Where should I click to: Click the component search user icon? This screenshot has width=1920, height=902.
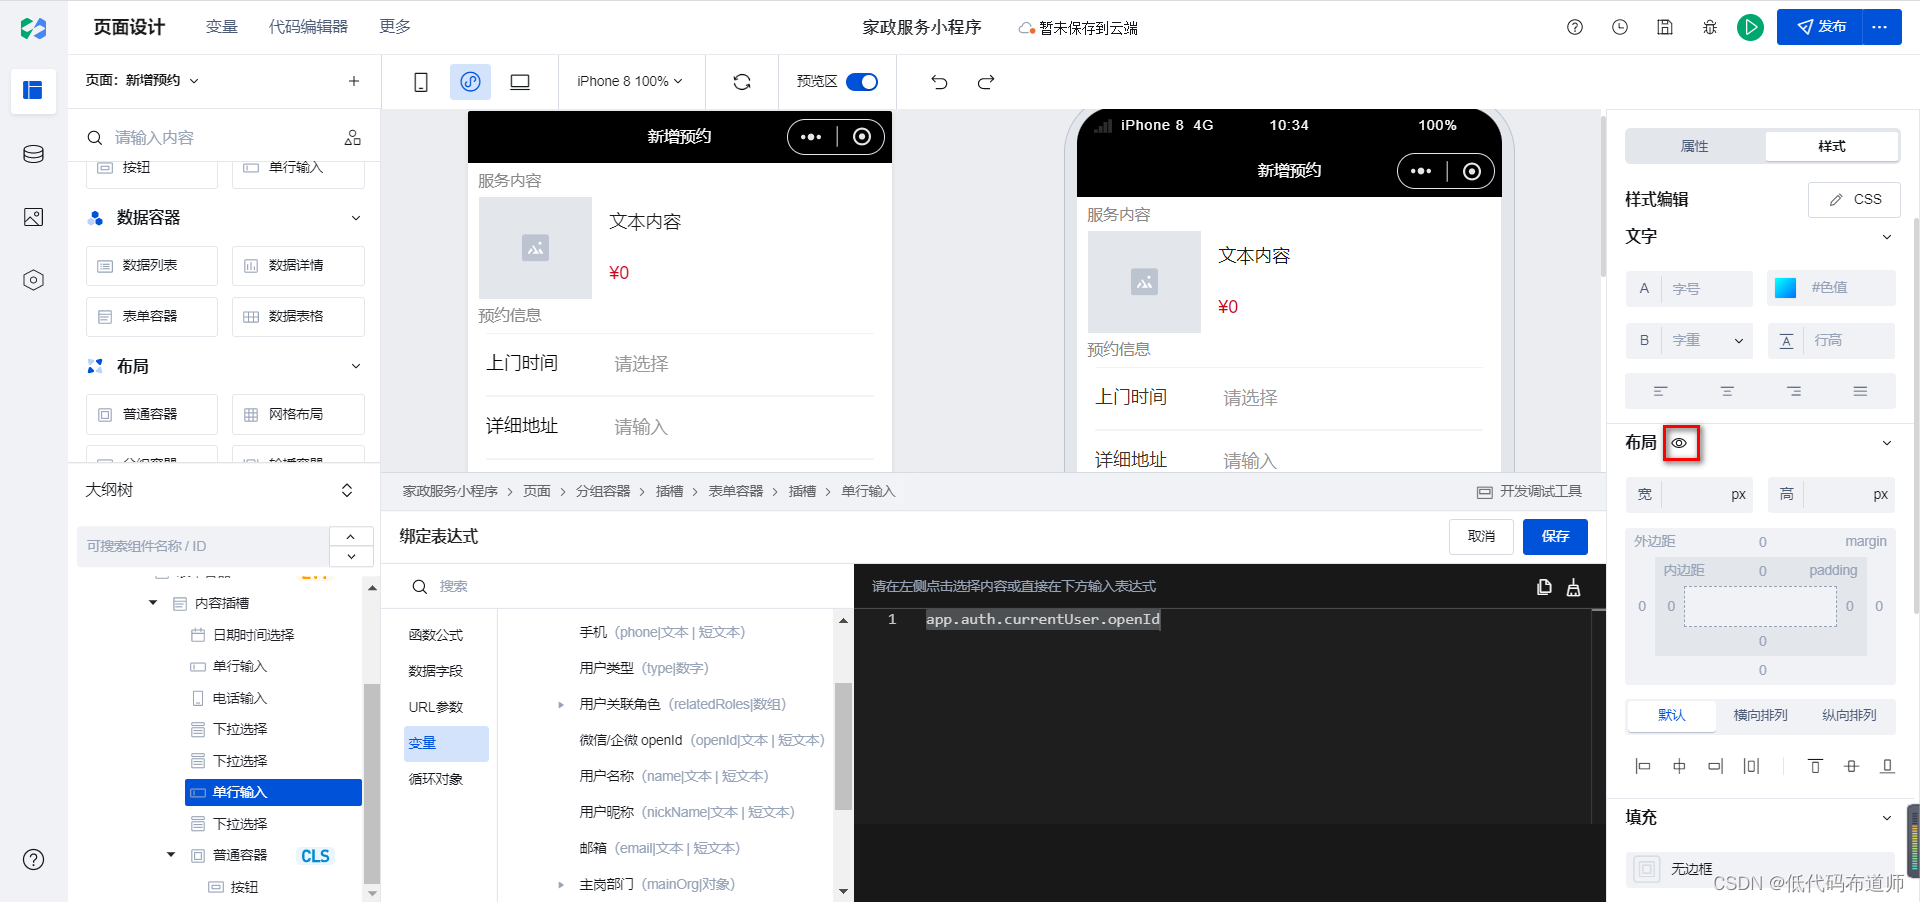[x=353, y=138]
